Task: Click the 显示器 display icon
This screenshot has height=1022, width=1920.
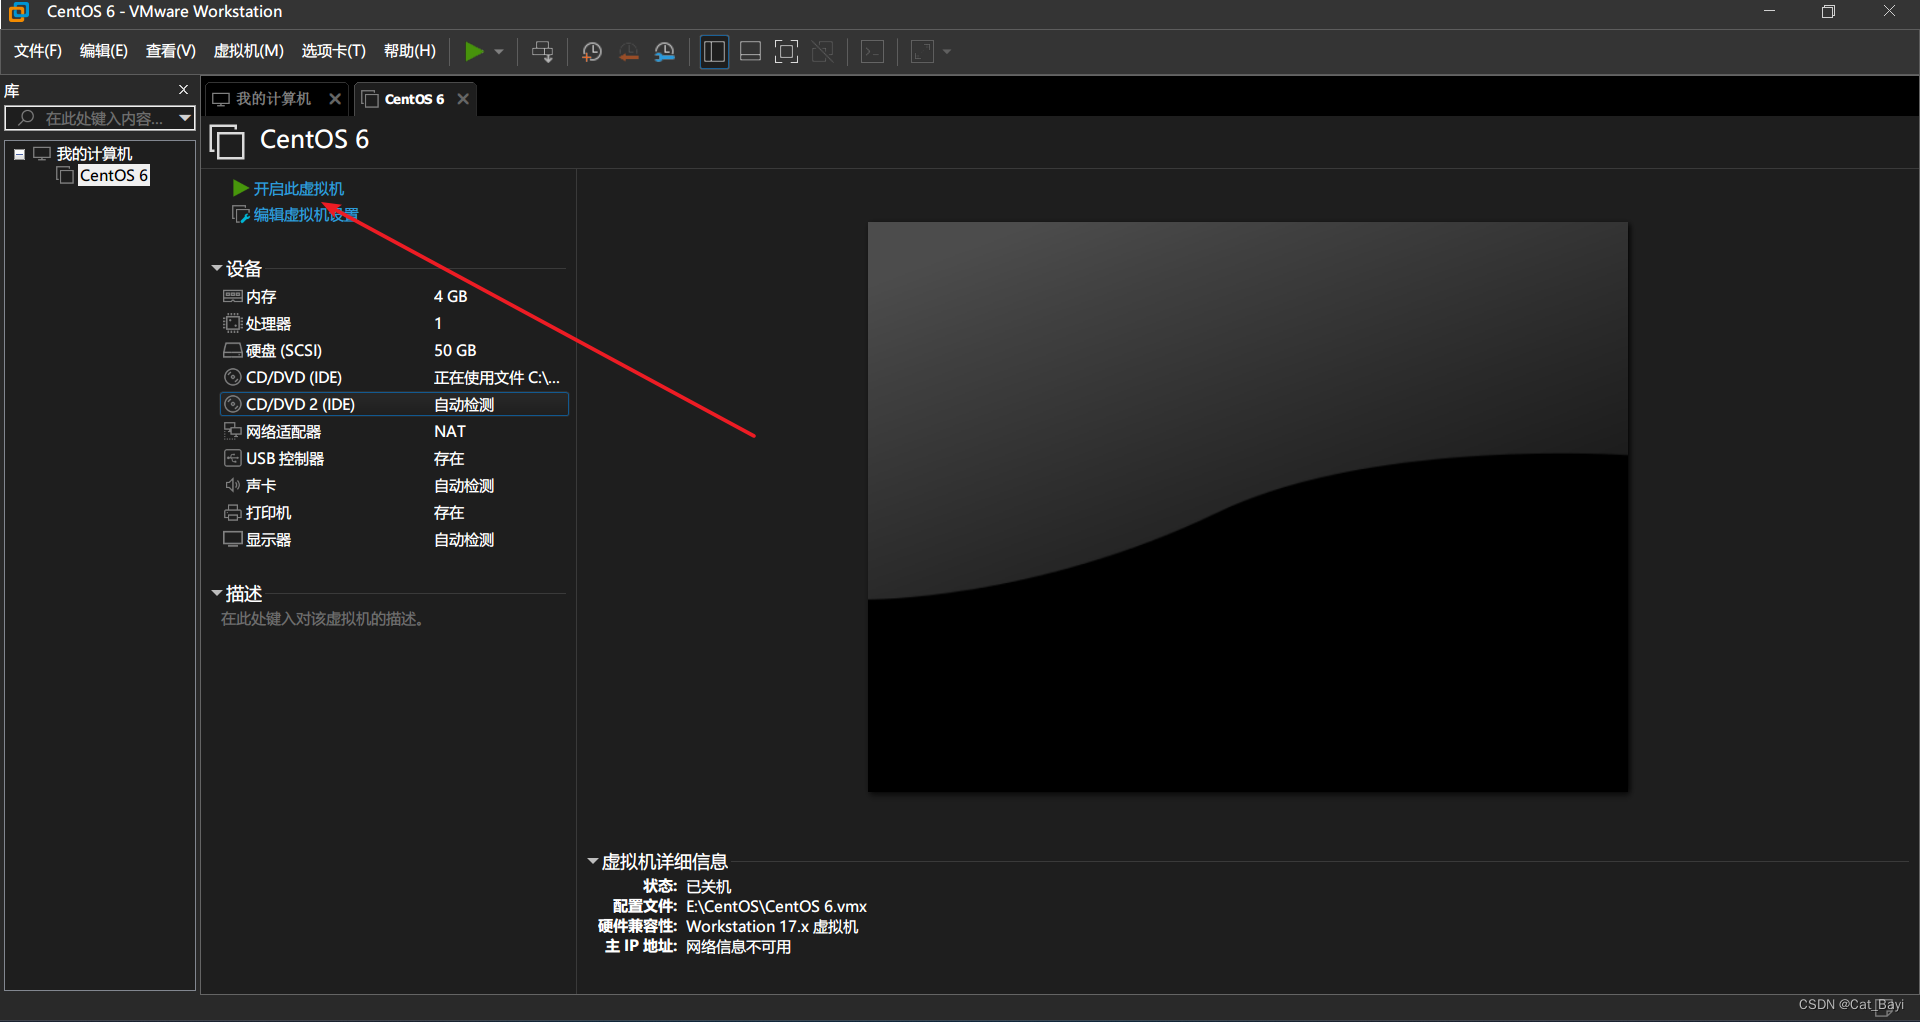Action: coord(232,539)
